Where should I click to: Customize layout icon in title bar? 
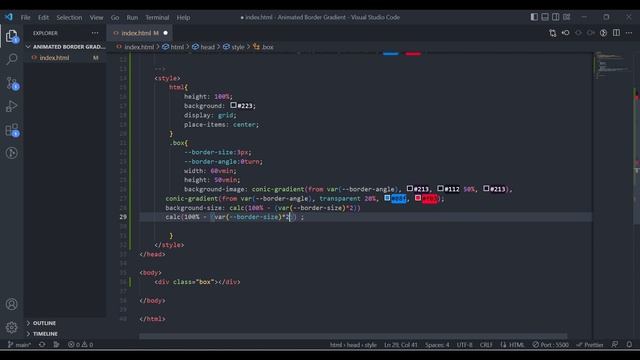[567, 17]
